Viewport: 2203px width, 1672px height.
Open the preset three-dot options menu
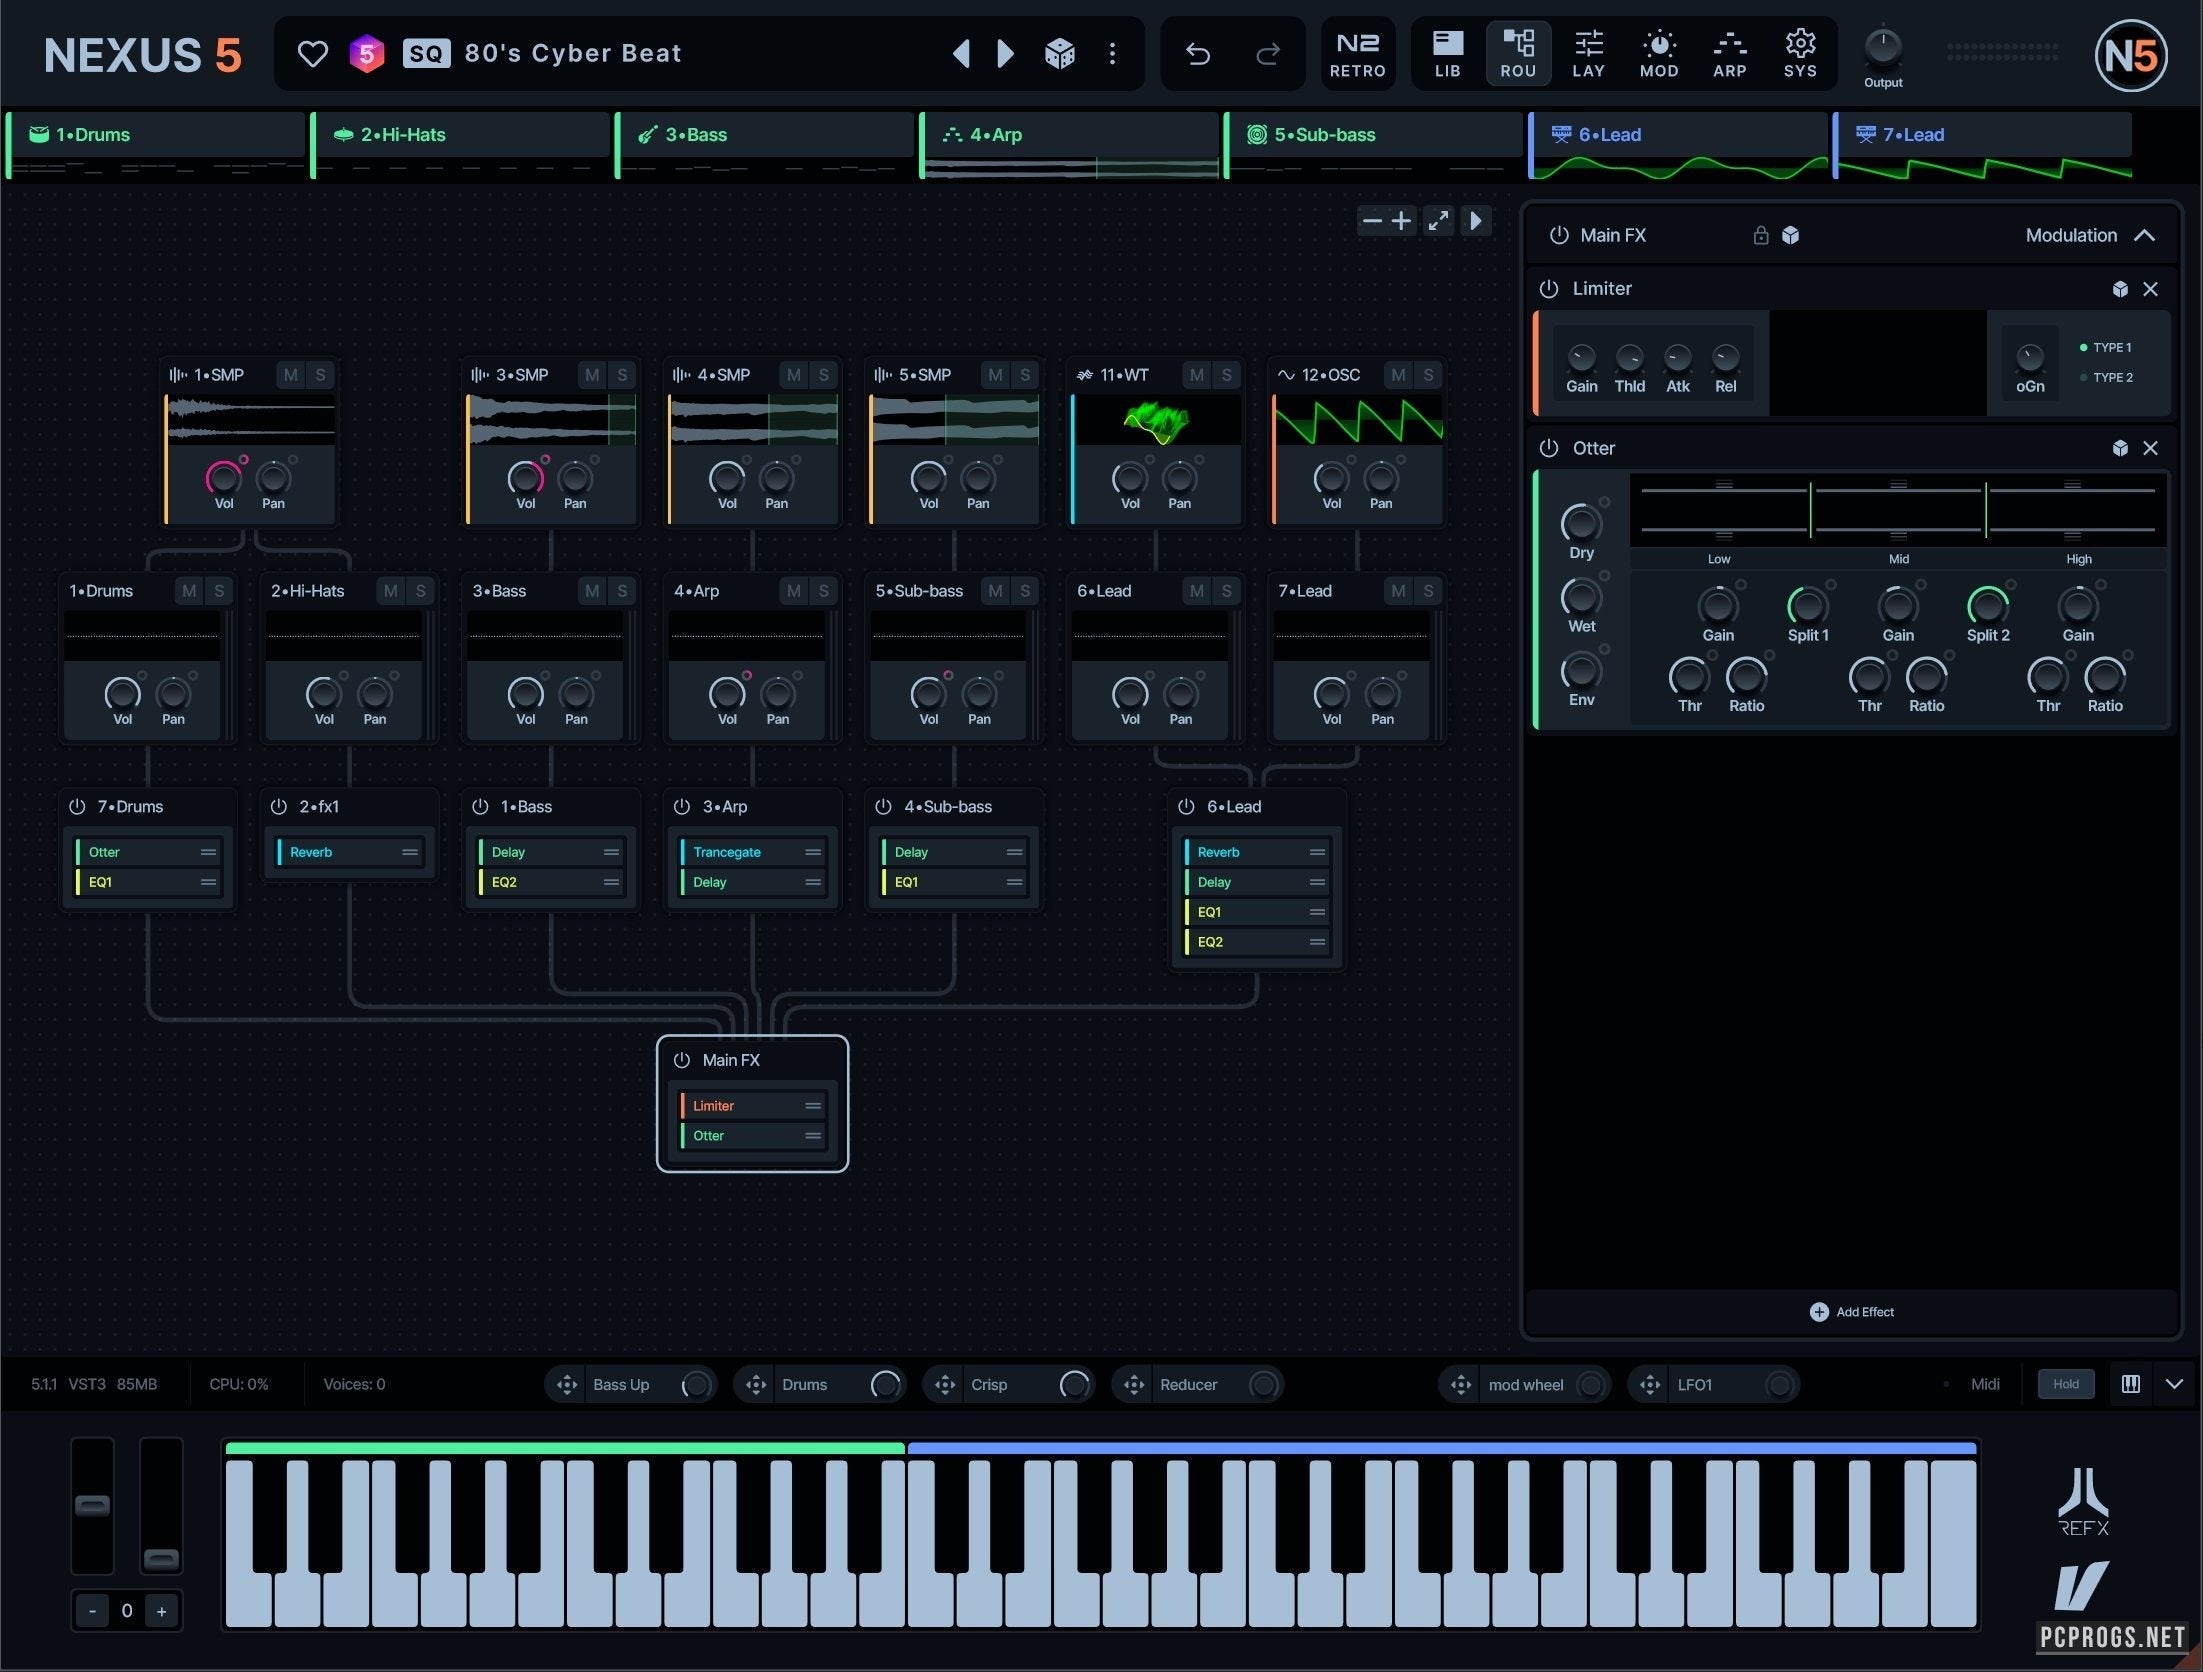(1112, 54)
